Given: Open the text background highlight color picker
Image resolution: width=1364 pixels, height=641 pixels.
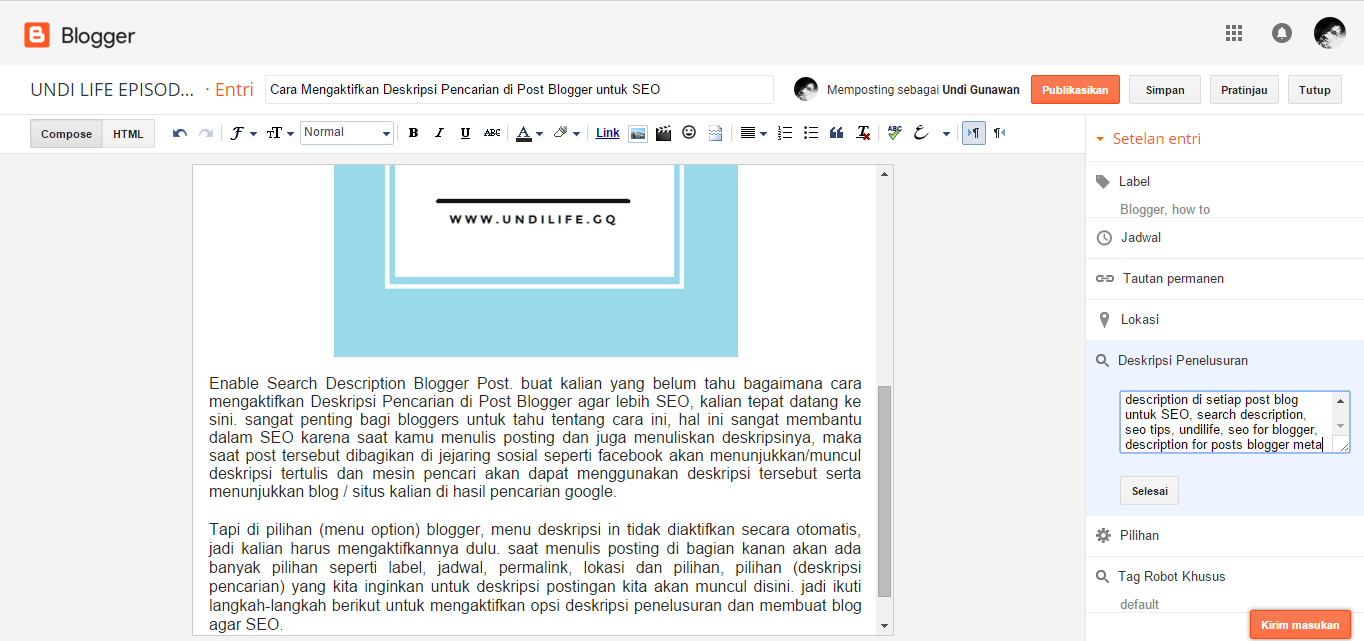Looking at the screenshot, I should click(566, 133).
